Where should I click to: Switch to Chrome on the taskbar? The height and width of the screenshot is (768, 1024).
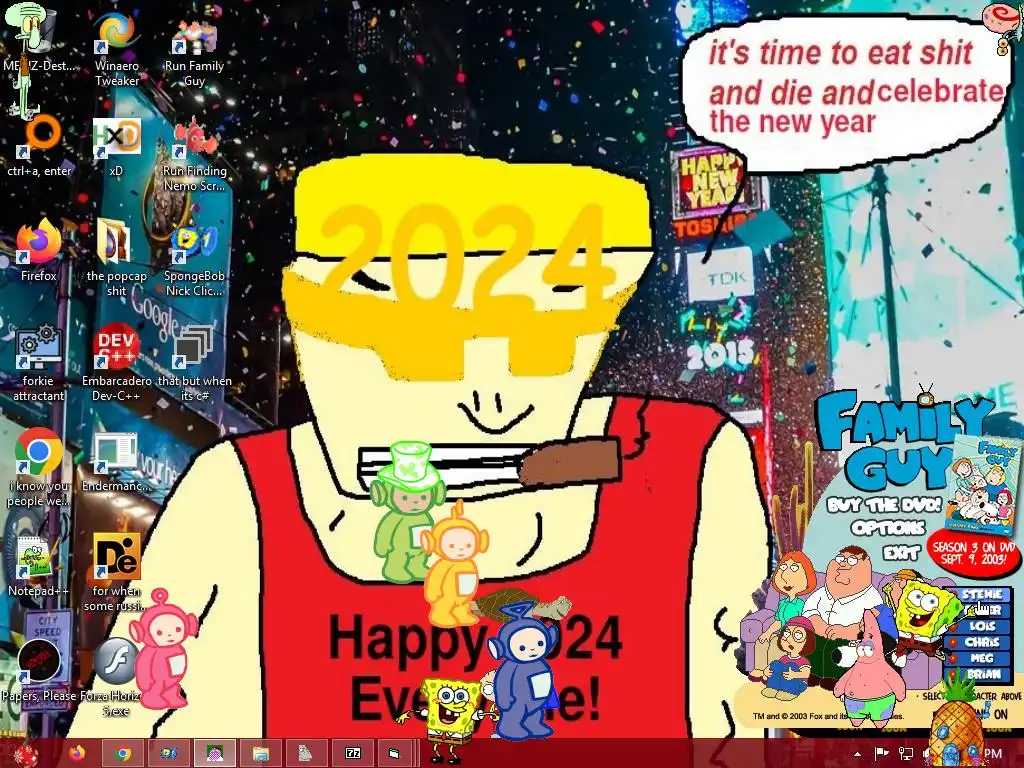click(123, 754)
